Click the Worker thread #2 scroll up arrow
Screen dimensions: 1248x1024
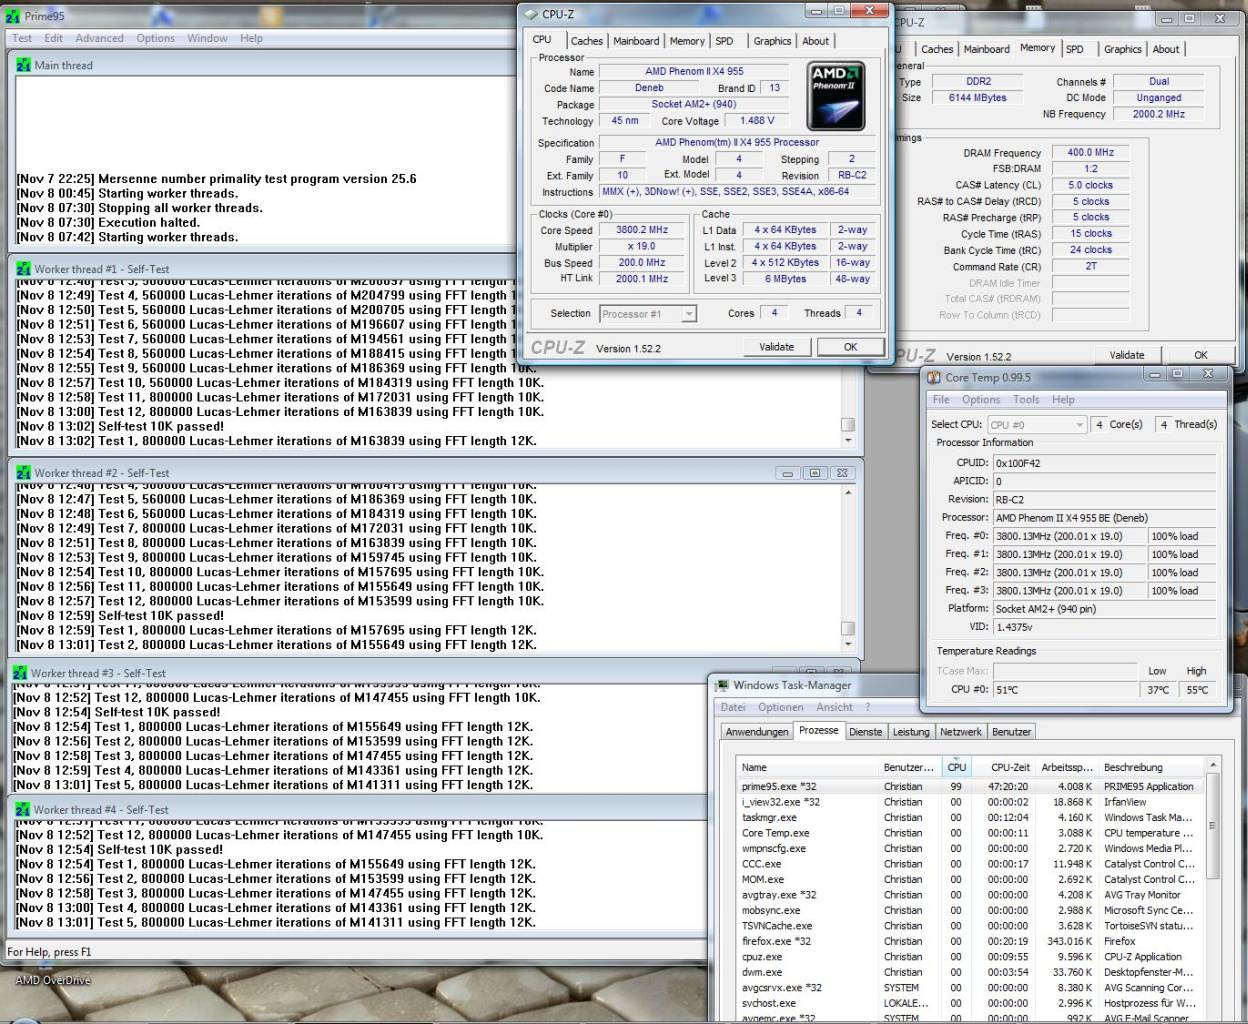pos(848,493)
